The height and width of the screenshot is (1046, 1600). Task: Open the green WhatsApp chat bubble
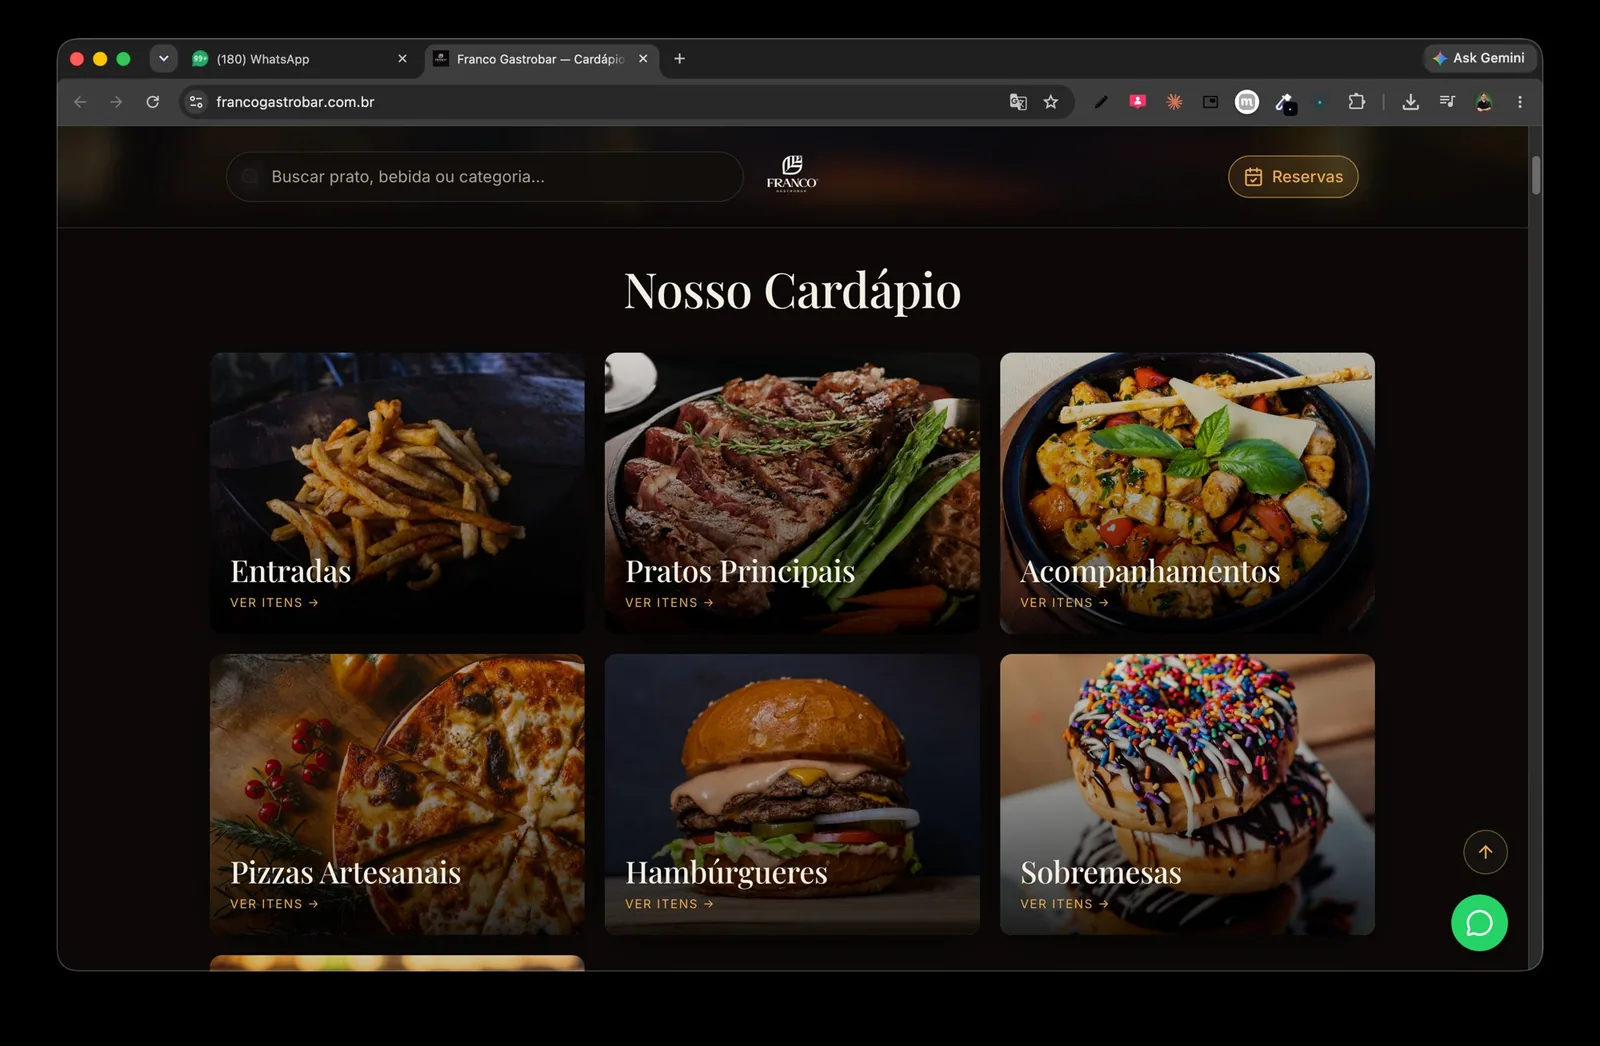(x=1479, y=923)
